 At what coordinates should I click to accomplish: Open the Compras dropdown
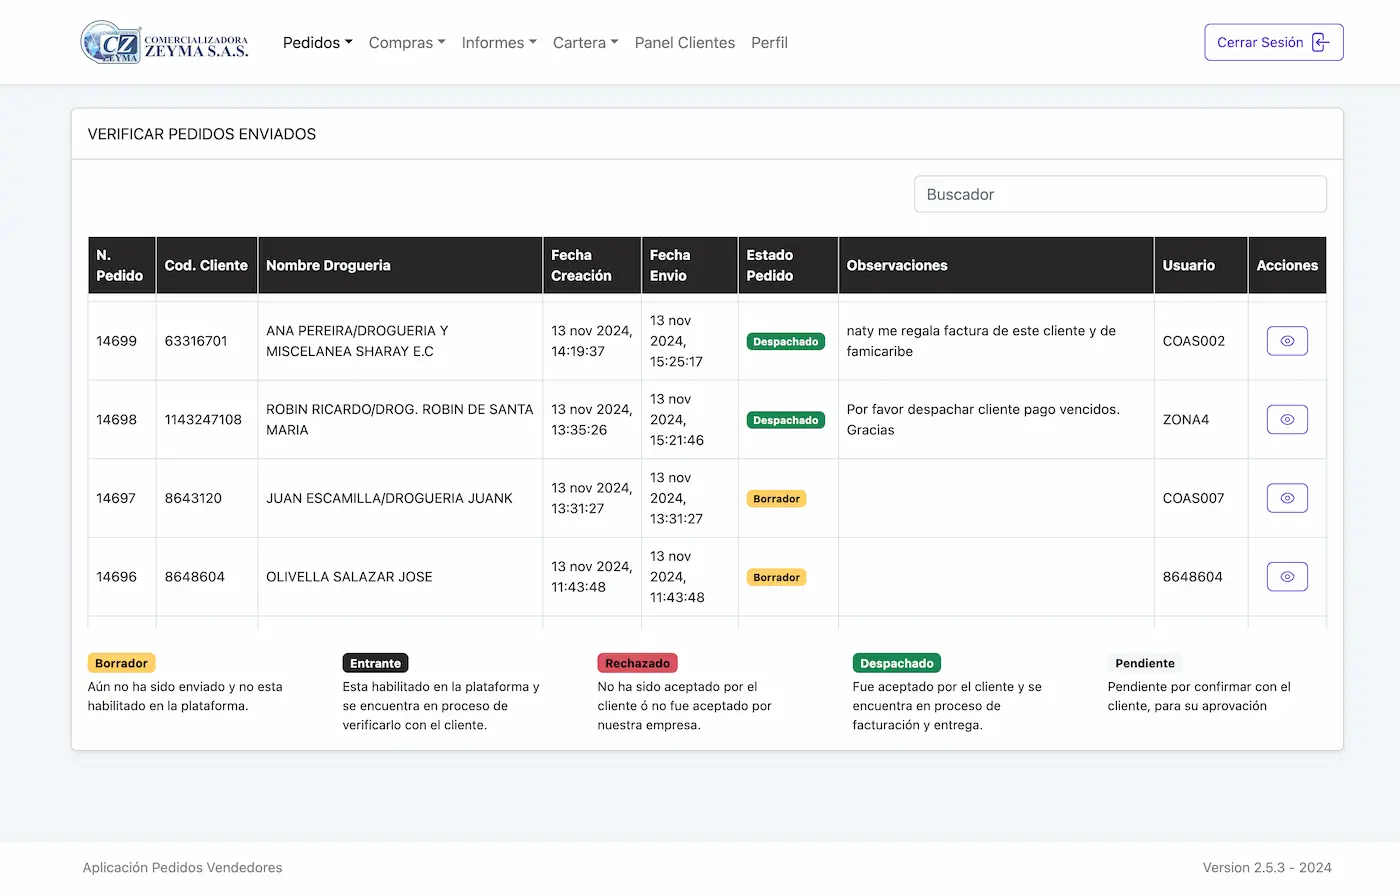coord(406,43)
